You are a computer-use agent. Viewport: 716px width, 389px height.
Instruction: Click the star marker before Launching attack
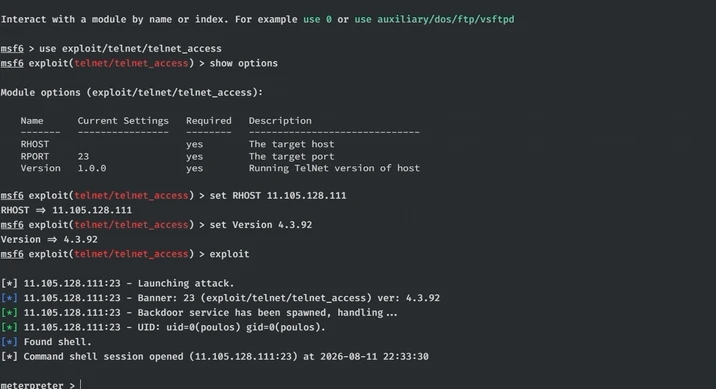(9, 284)
